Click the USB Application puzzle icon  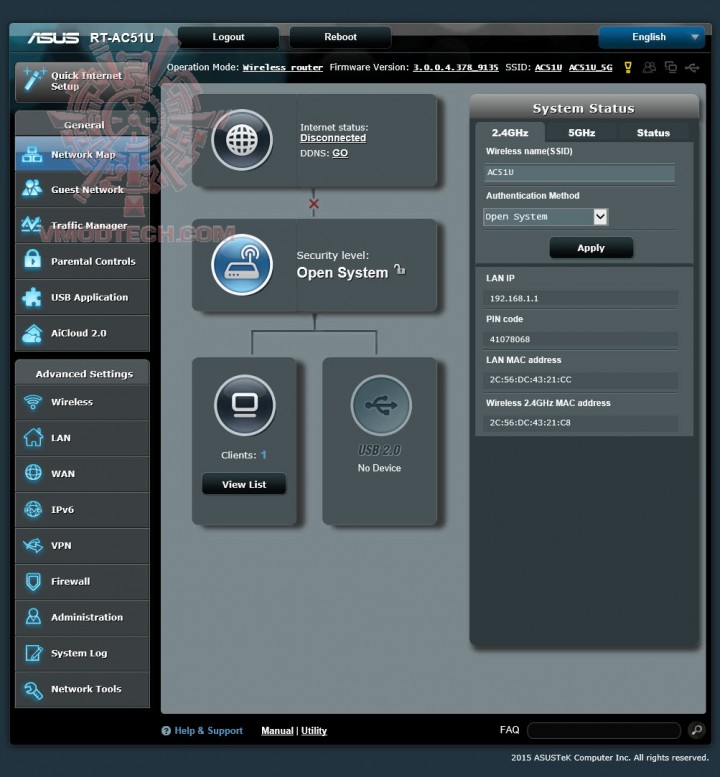(32, 297)
